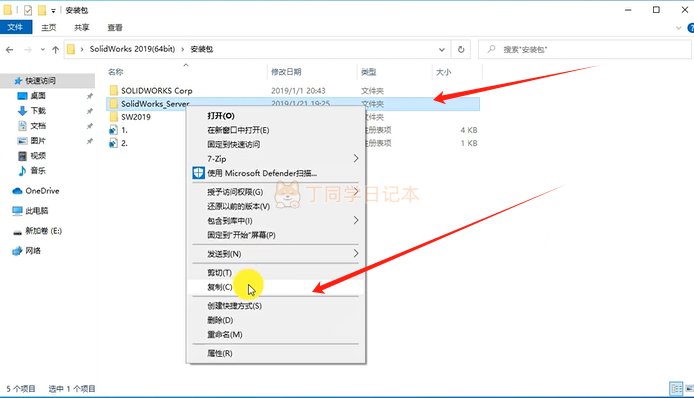
Task: Choose 固定到"开始"屏幕(P)
Action: click(x=276, y=235)
